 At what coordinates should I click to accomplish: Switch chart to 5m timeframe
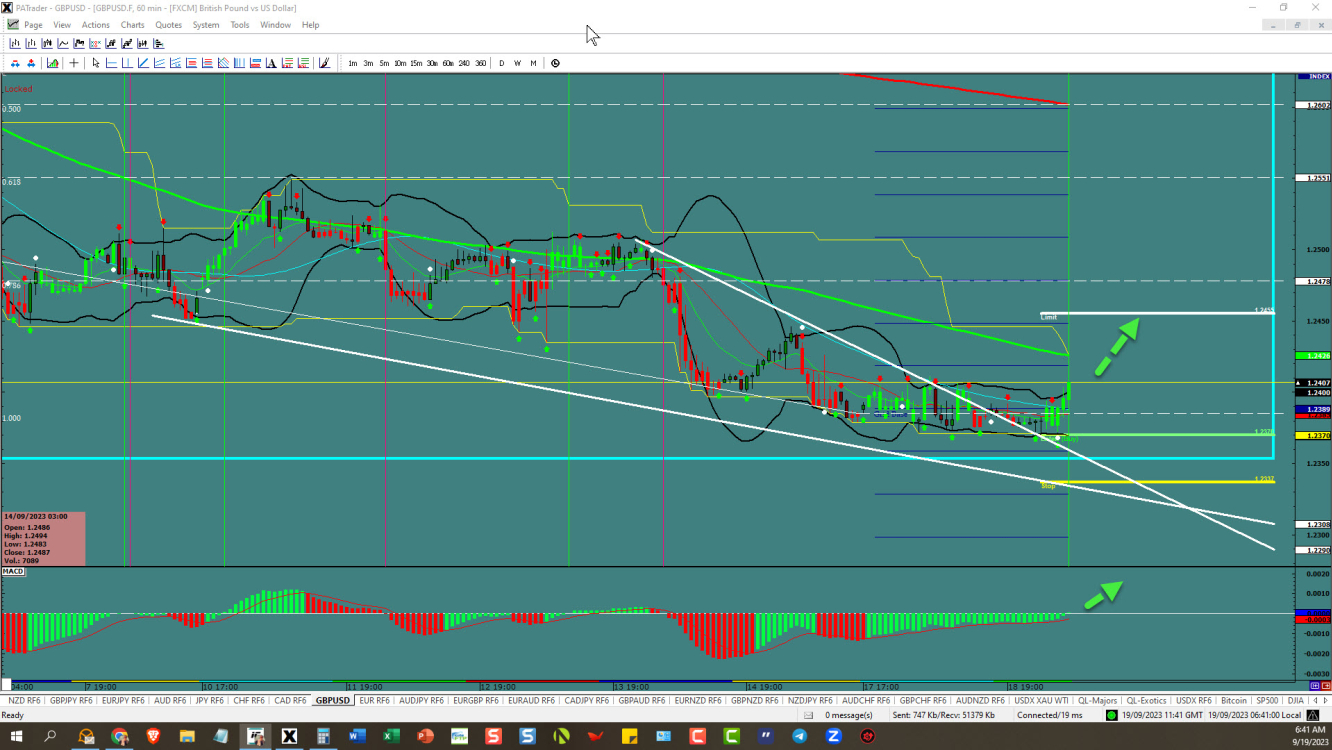coord(384,63)
